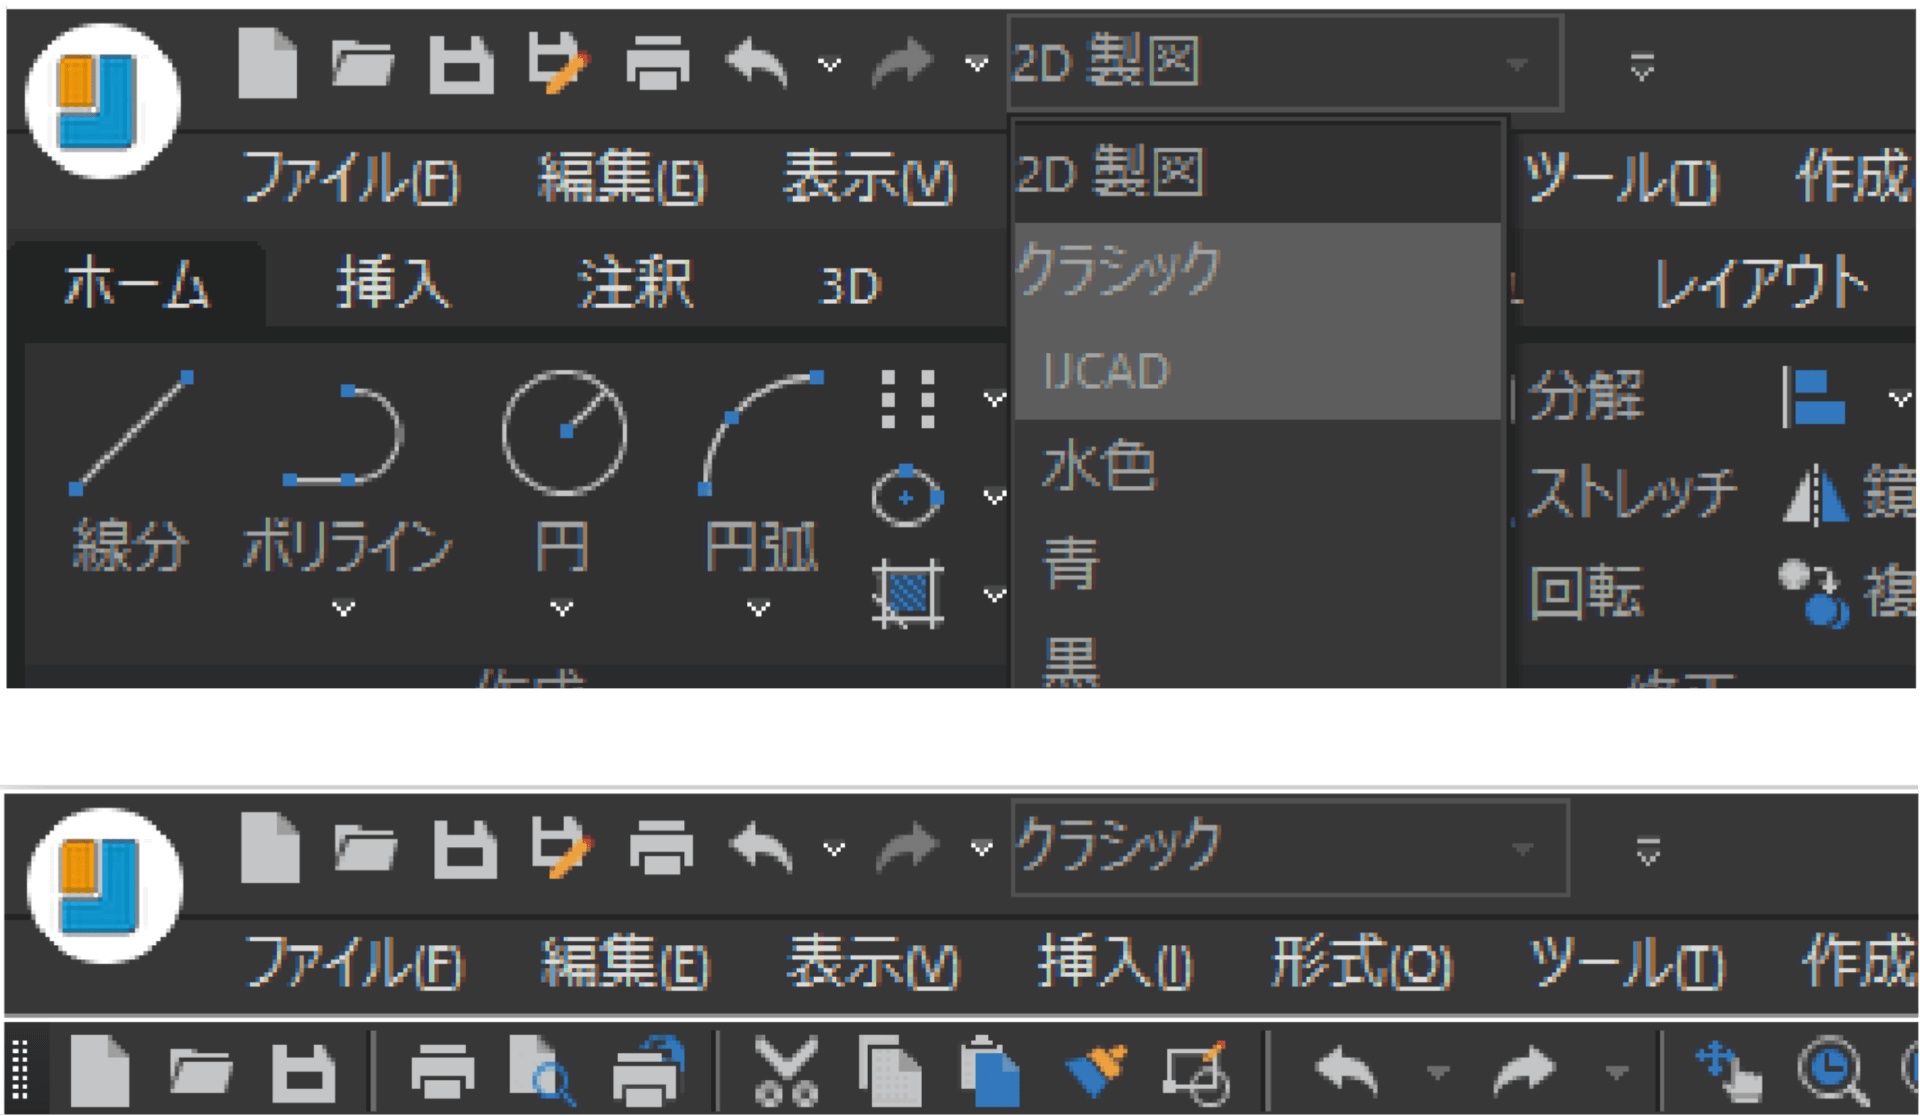The height and width of the screenshot is (1116, 1920).
Task: Click the align icon beside 分解
Action: (x=1813, y=397)
